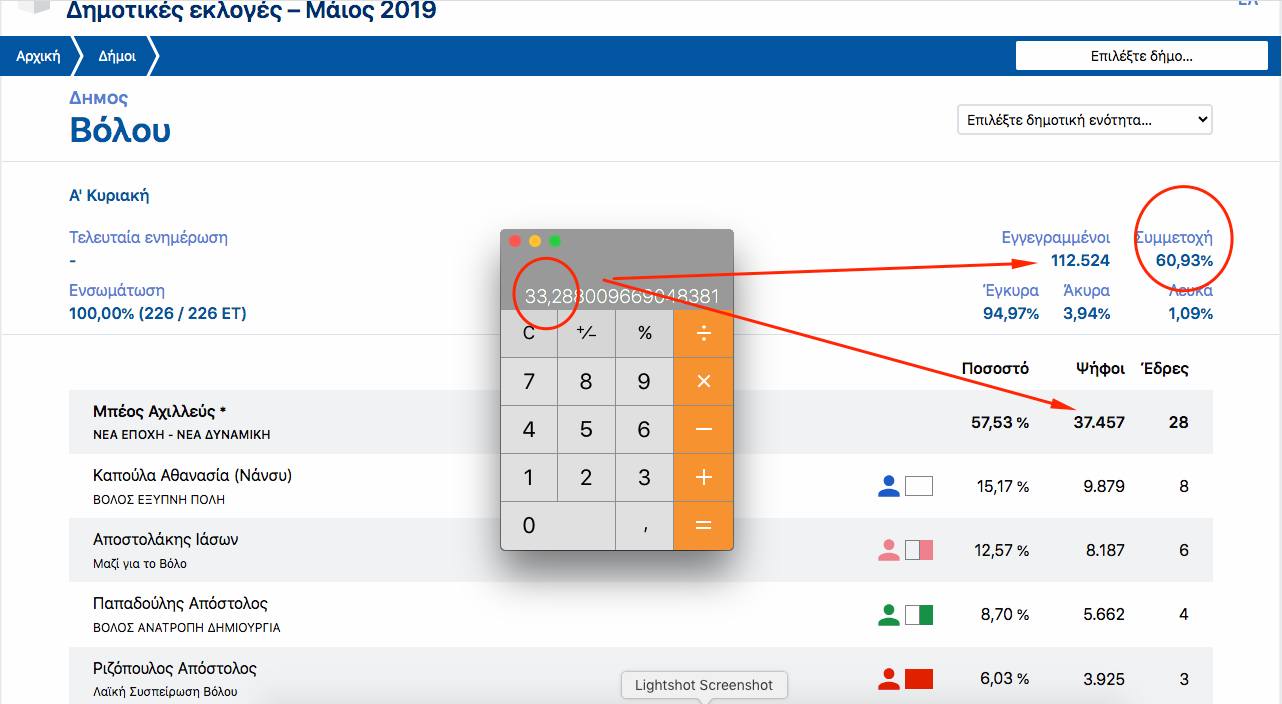Click the Καπούλα Αθανασία (Νάνσυ) candidate name

(x=192, y=475)
